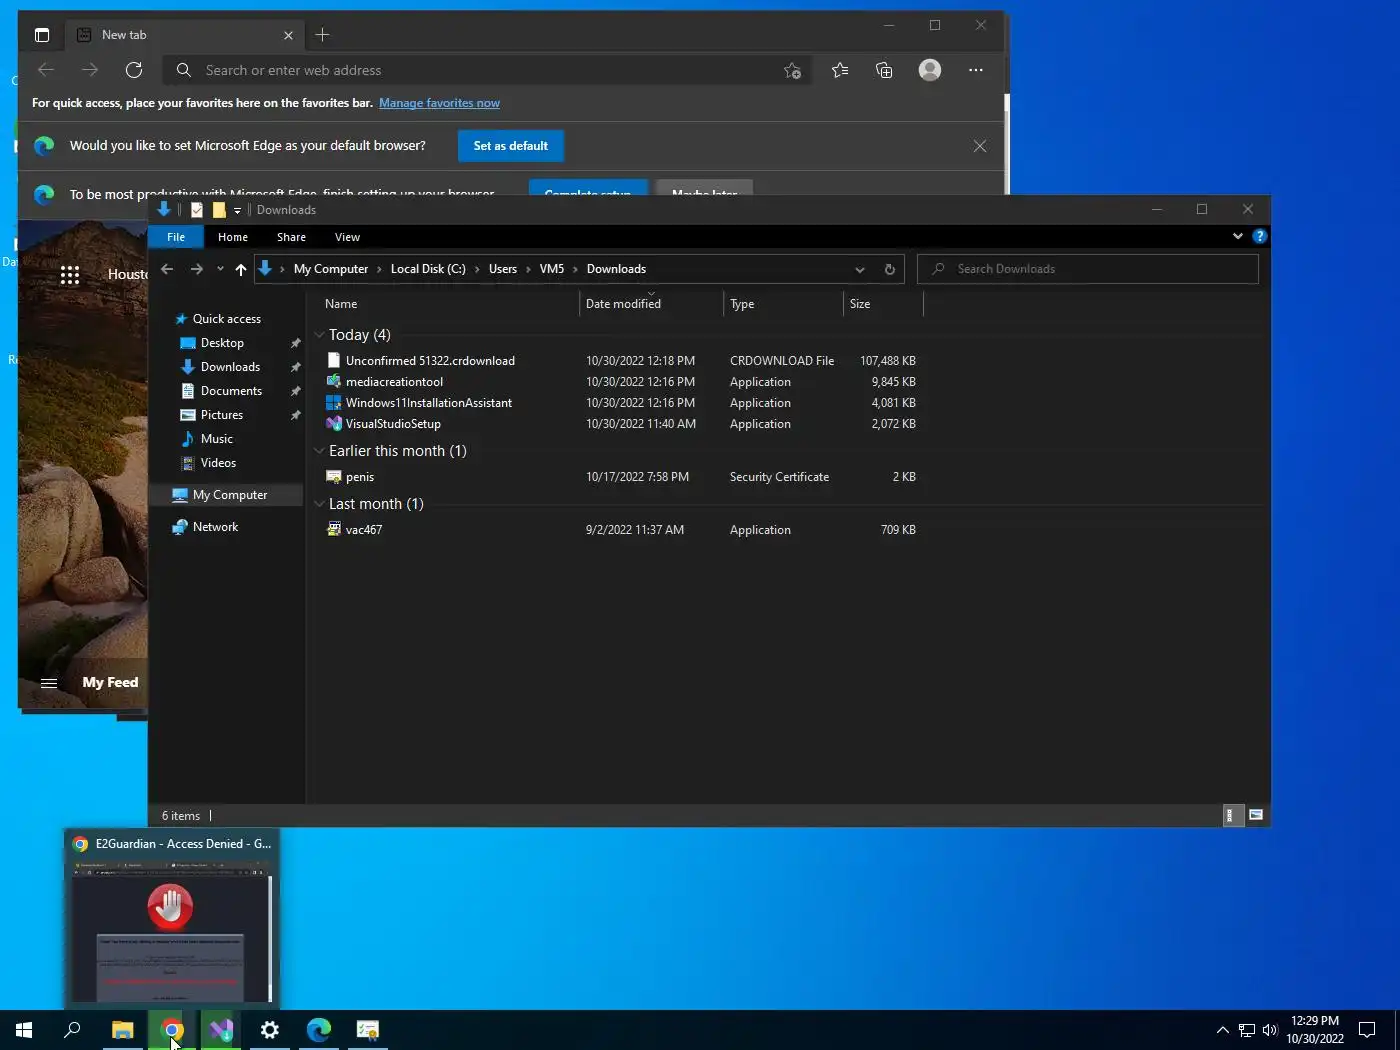Open the Share ribbon tab

291,237
